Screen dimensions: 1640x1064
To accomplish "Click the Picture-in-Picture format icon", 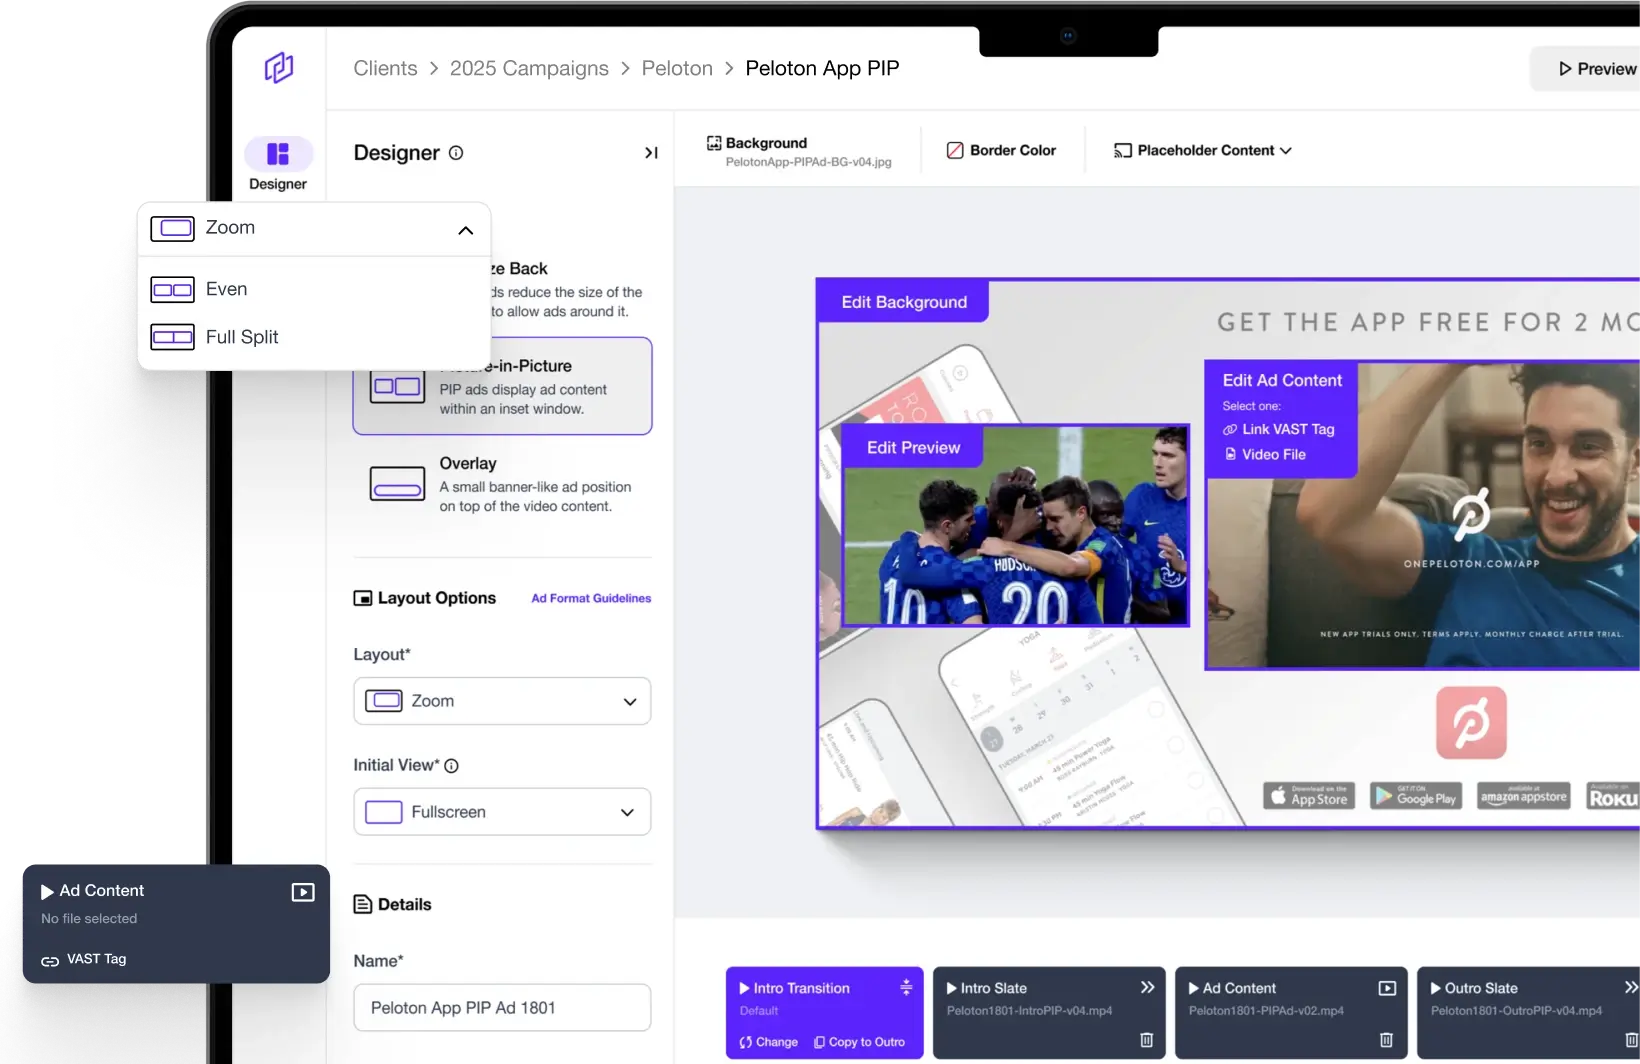I will click(397, 386).
